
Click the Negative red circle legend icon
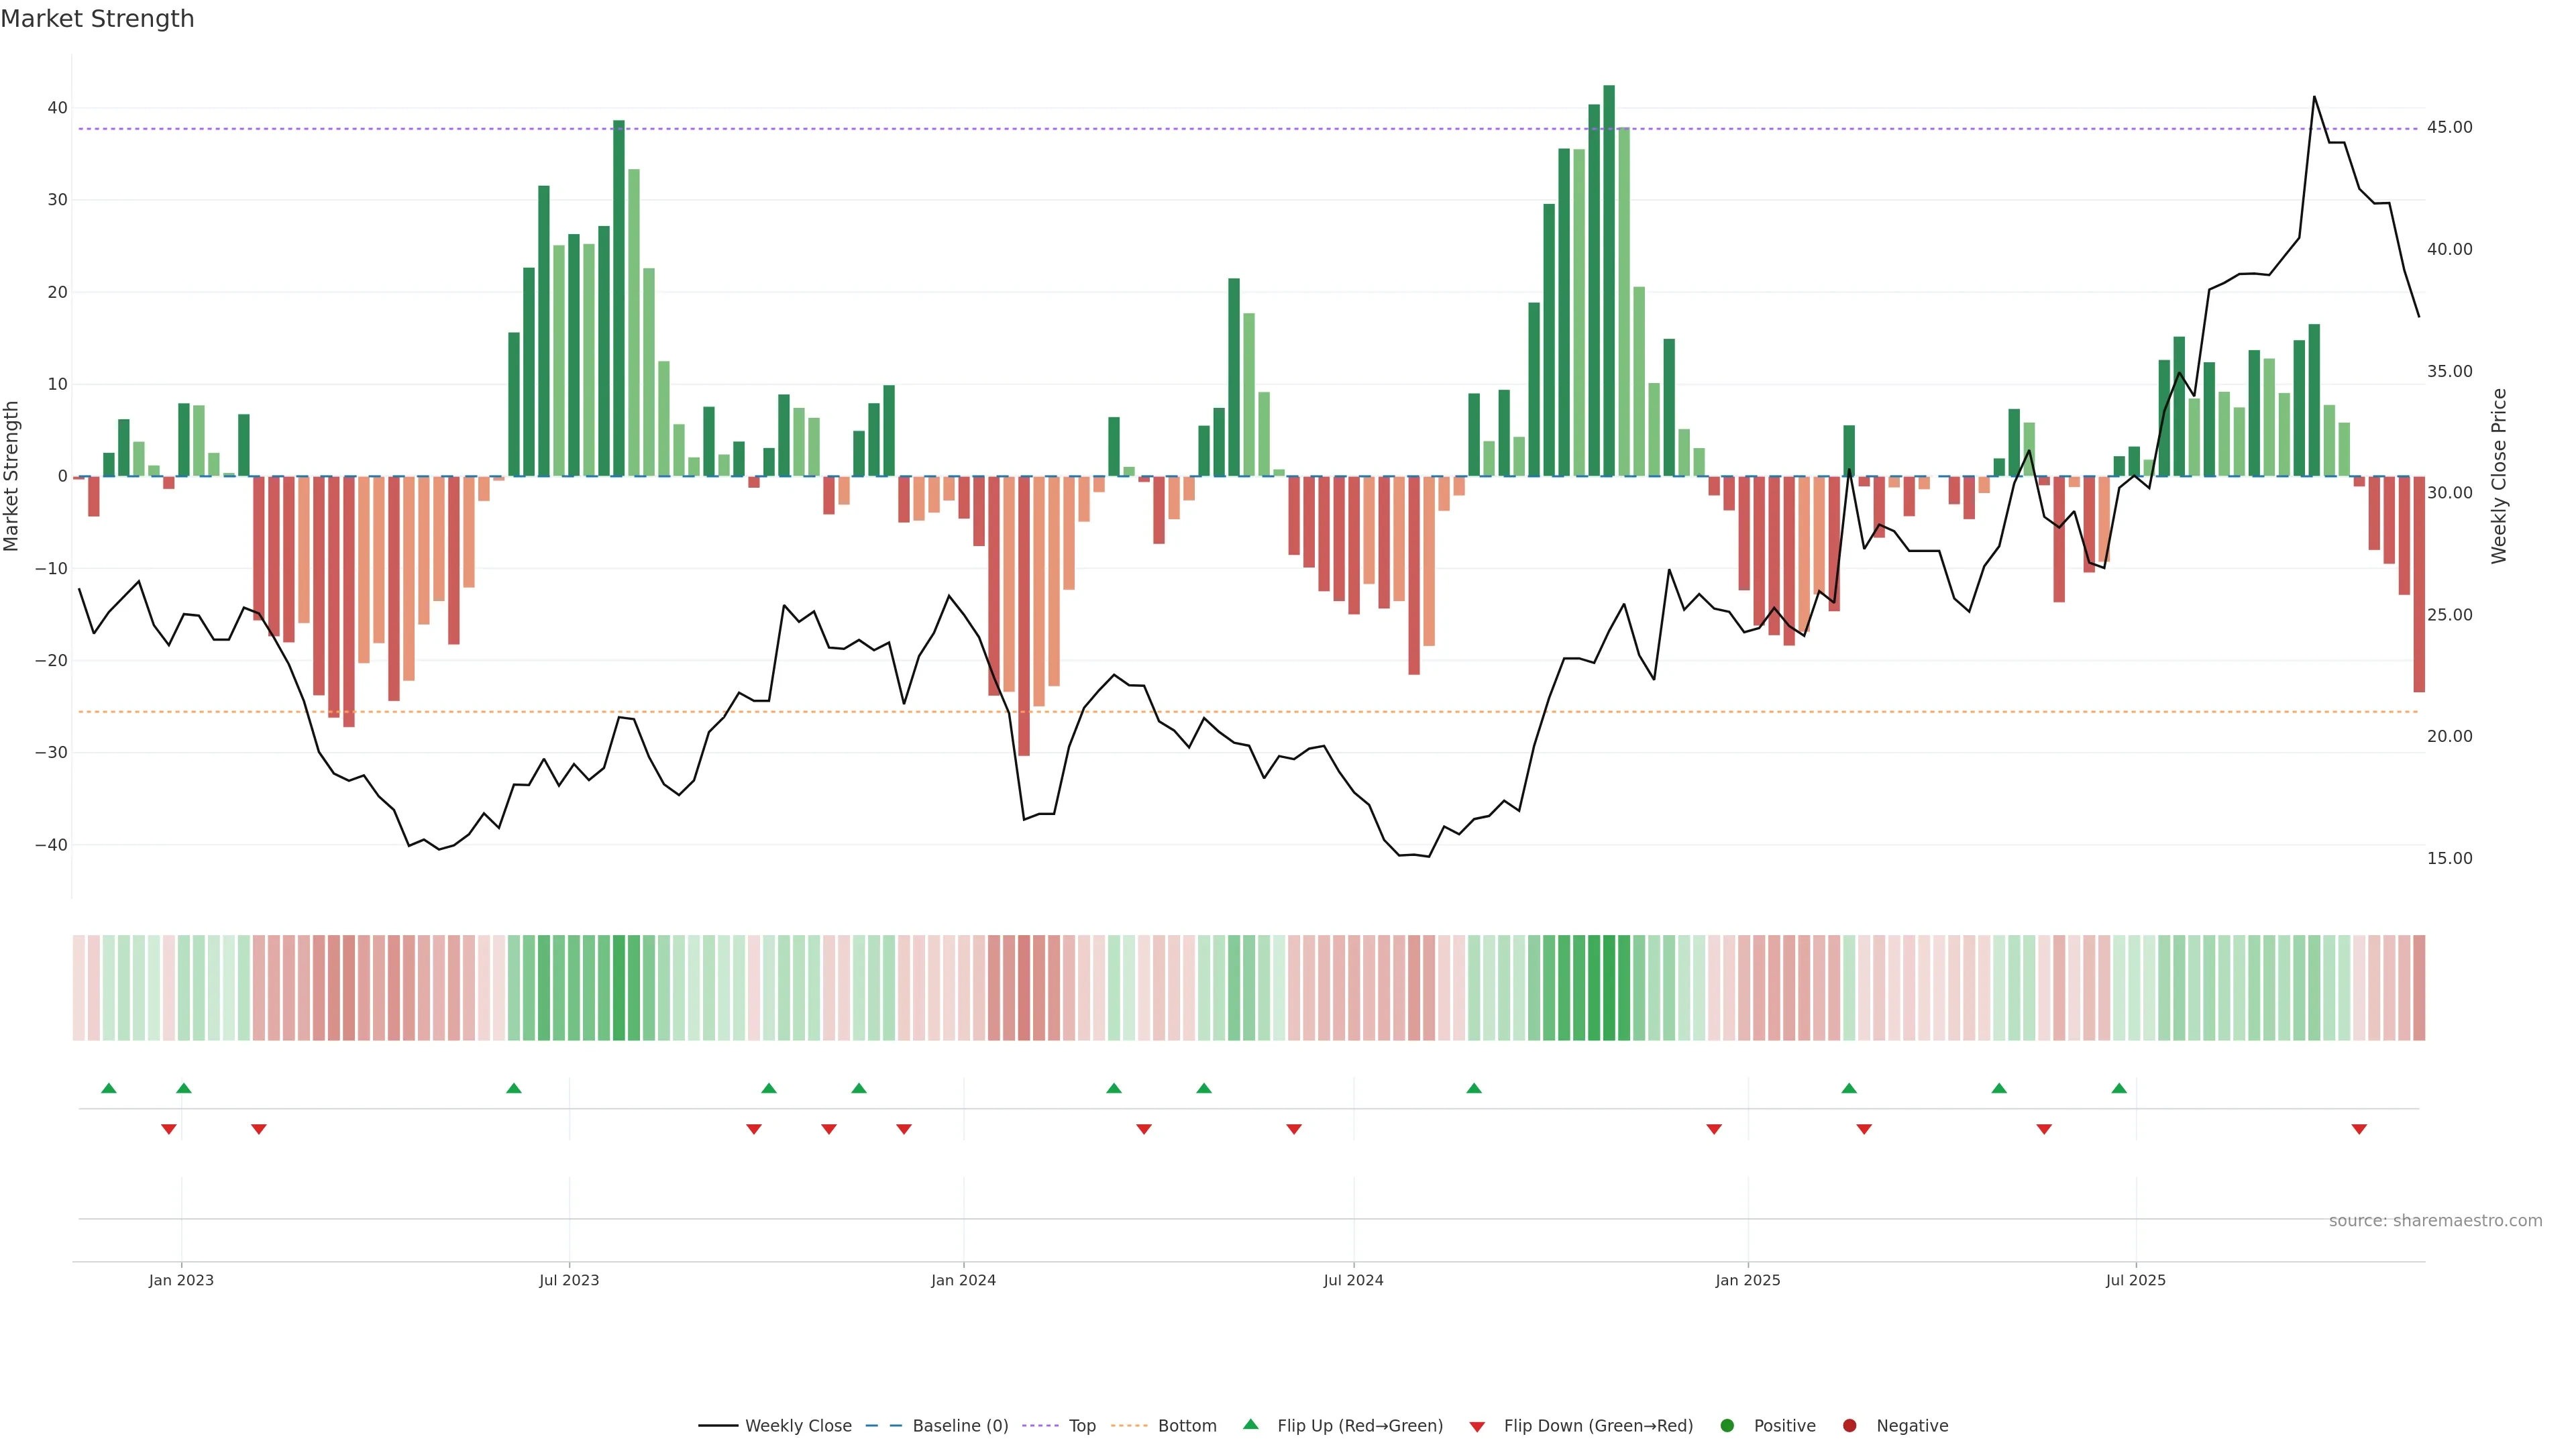tap(1849, 1426)
